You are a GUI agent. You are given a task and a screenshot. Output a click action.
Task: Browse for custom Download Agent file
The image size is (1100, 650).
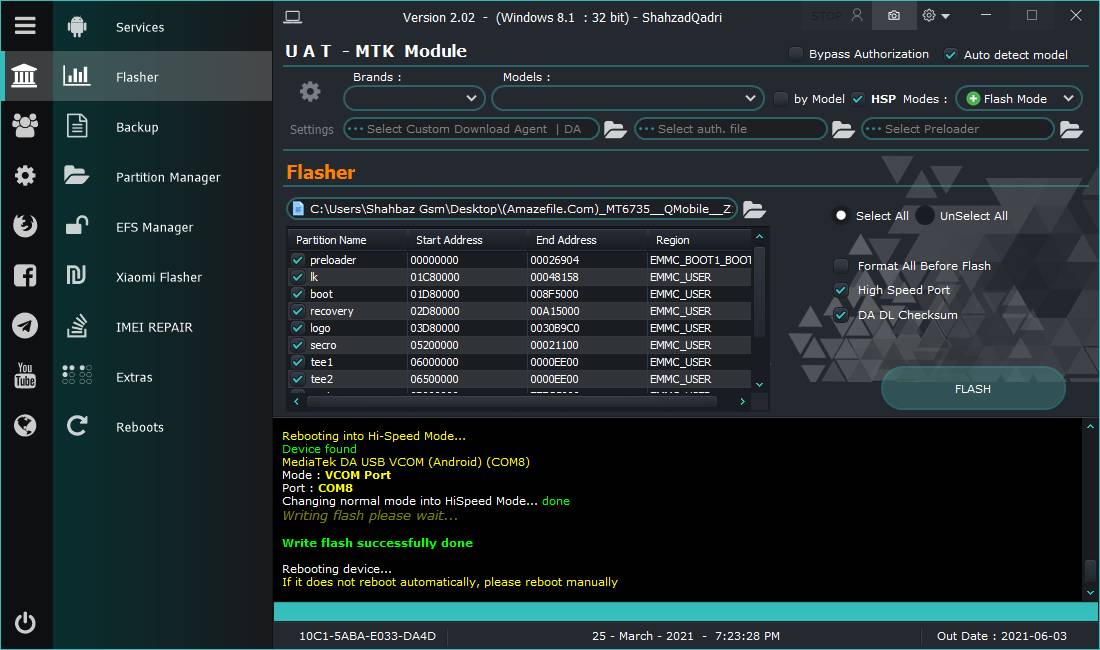click(x=615, y=129)
